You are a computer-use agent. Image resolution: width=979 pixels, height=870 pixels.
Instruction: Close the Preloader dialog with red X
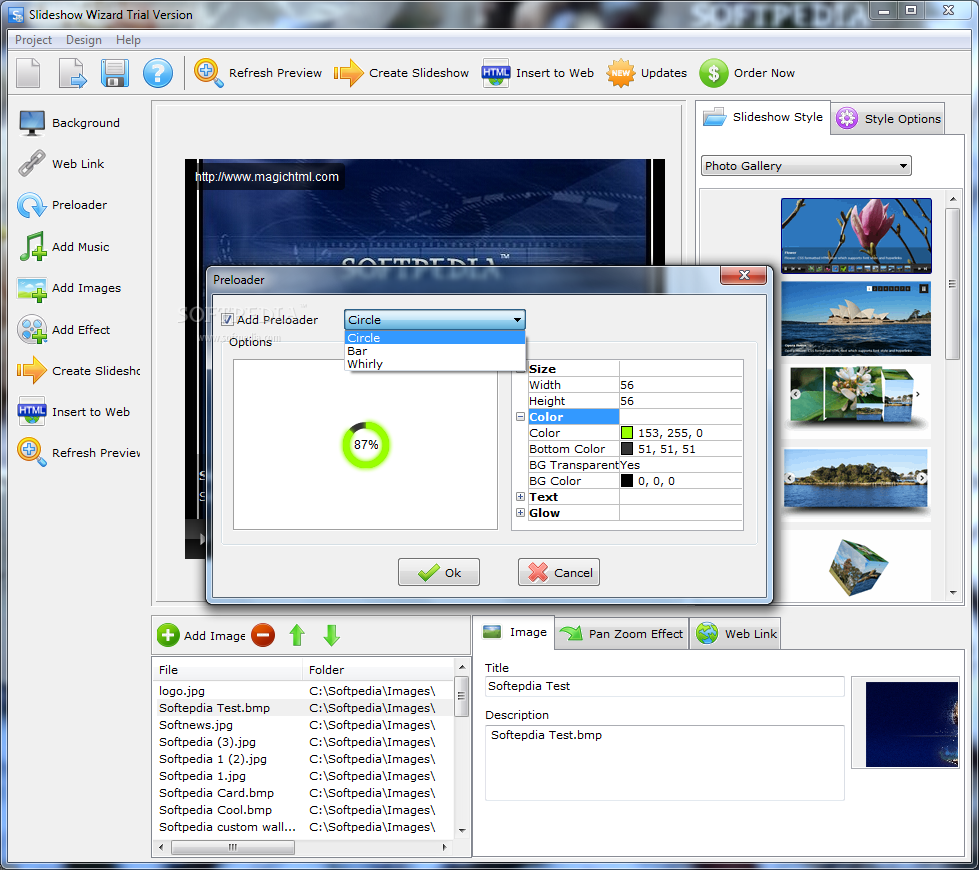click(x=744, y=275)
